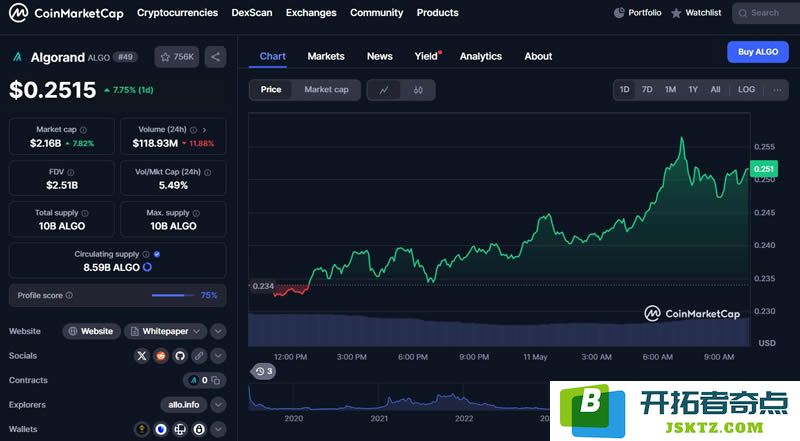Add Algorand to watchlist via 756K star
800x441 pixels.
tap(177, 57)
